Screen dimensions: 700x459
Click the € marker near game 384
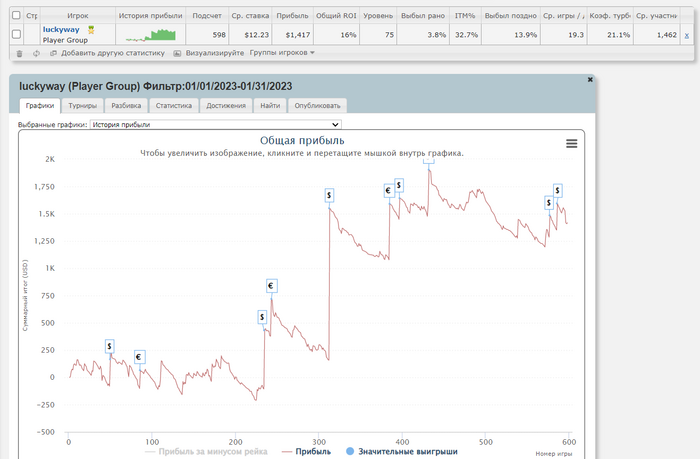[x=388, y=191]
